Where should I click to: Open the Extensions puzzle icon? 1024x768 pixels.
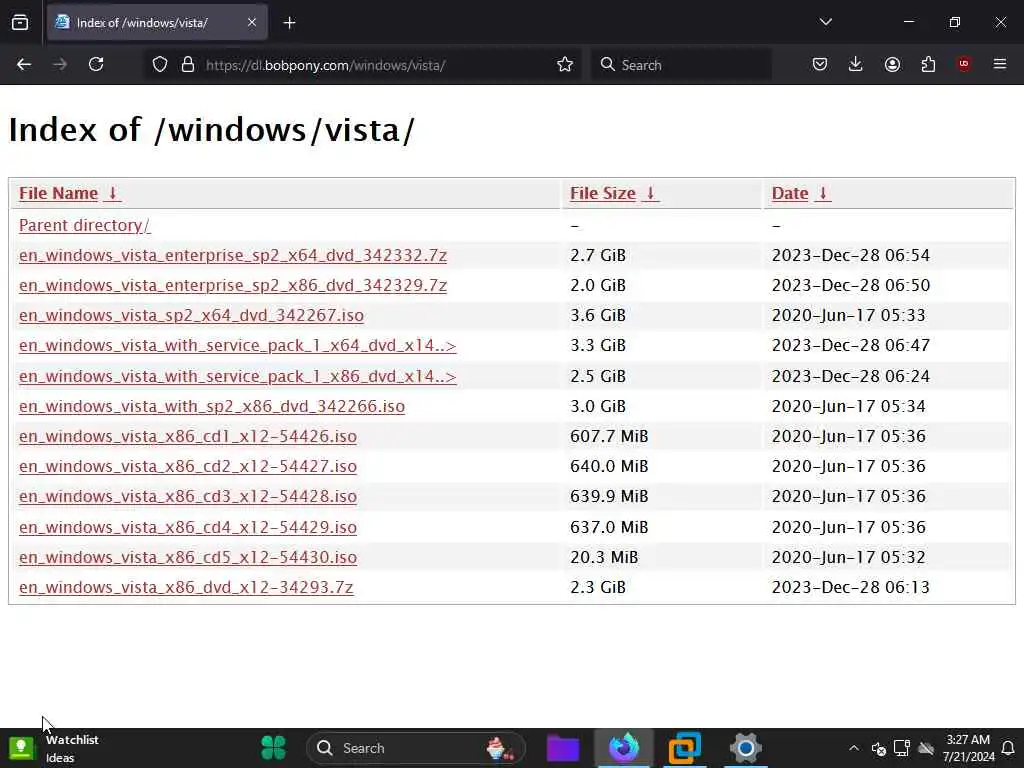[x=928, y=65]
